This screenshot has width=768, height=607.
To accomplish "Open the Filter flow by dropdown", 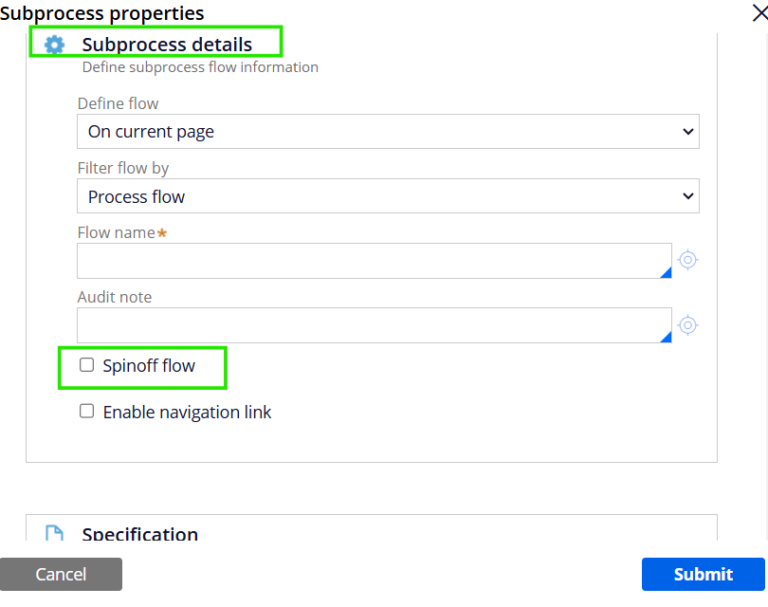I will pos(388,197).
